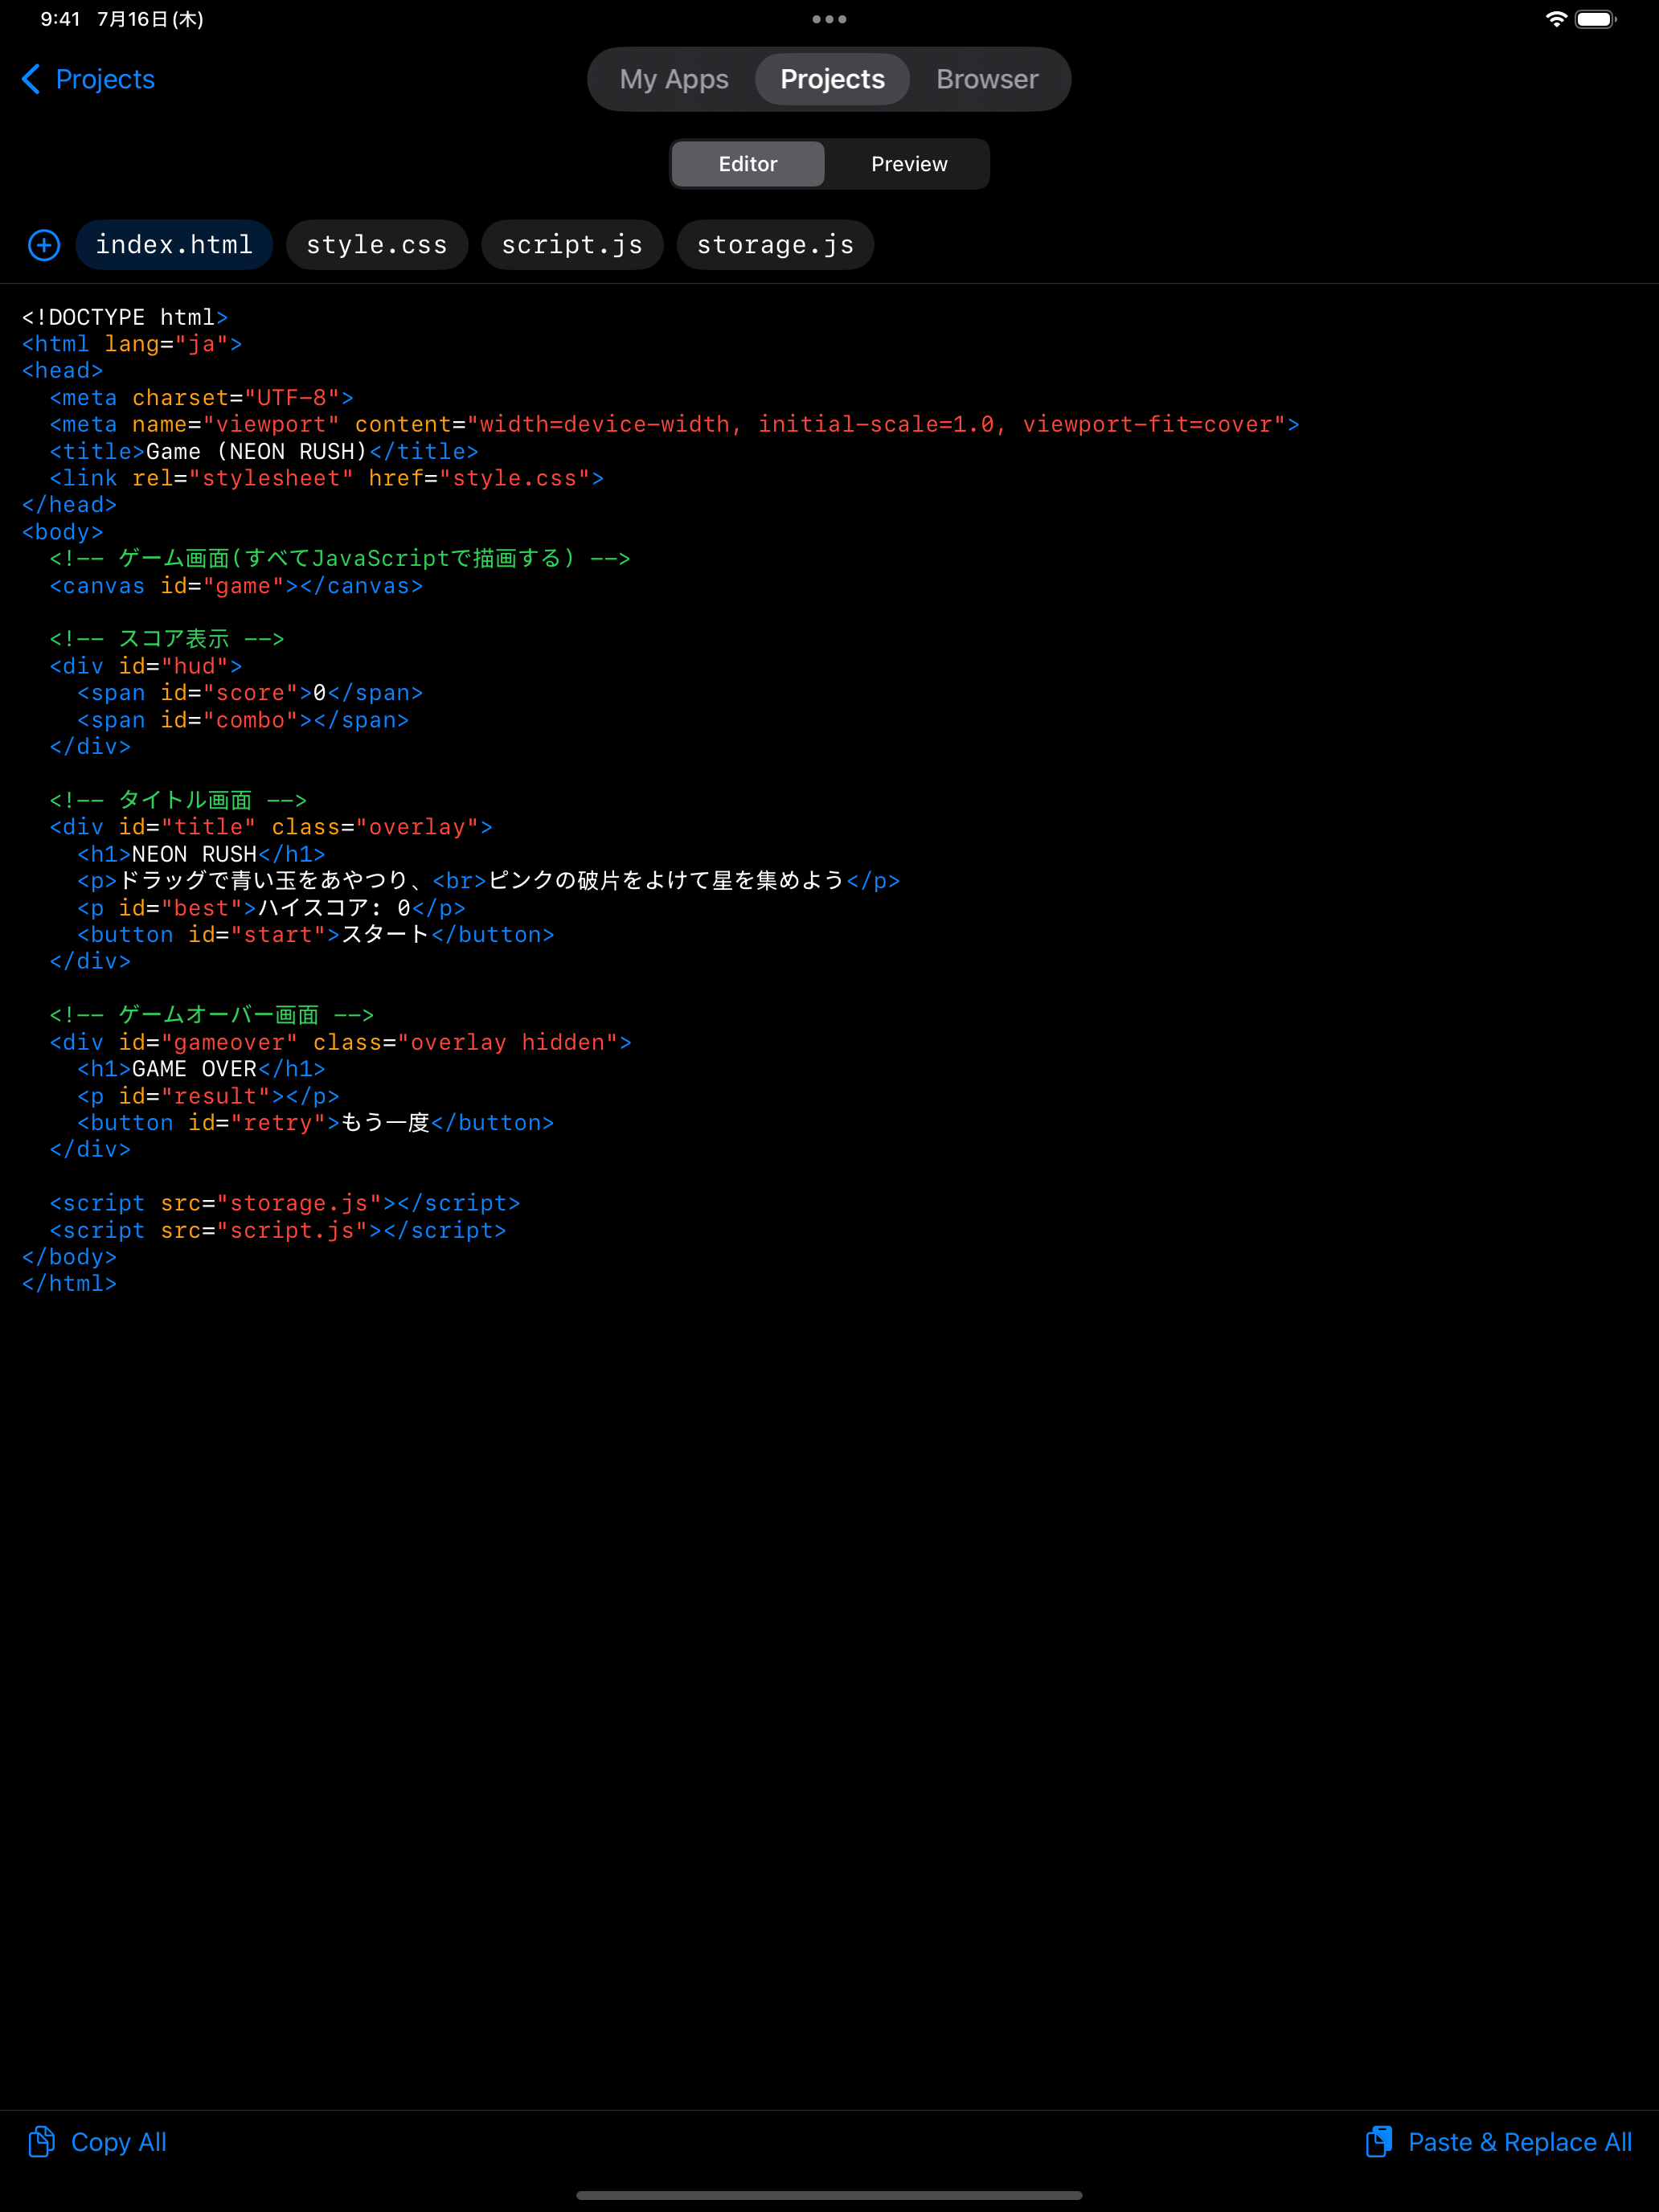
Task: Click the button id="retry" もう一度 line
Action: point(316,1123)
